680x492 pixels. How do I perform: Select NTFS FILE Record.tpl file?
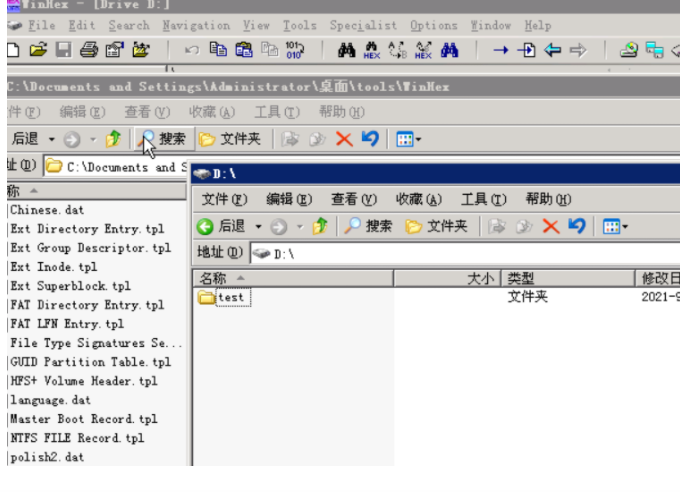(x=77, y=438)
